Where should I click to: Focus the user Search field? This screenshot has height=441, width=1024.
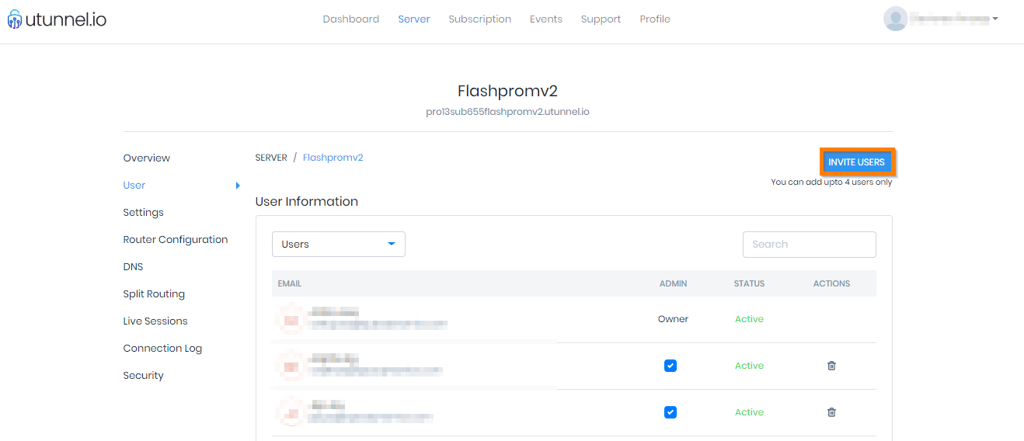point(809,244)
